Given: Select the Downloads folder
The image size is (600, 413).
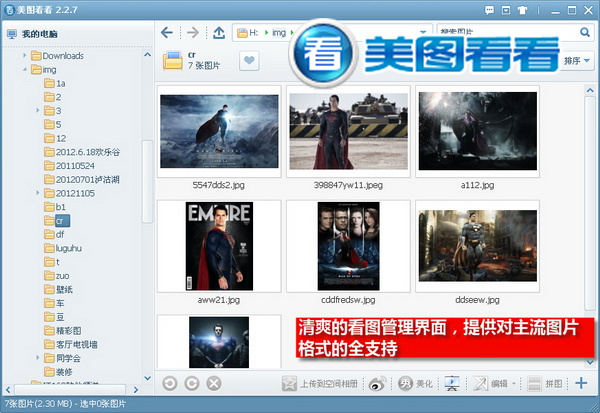Looking at the screenshot, I should pyautogui.click(x=57, y=56).
